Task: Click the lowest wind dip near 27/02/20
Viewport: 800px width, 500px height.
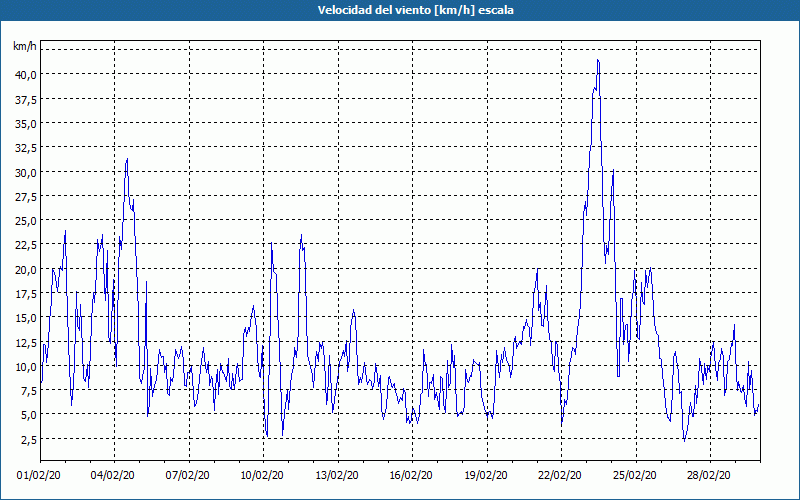Action: (x=684, y=440)
